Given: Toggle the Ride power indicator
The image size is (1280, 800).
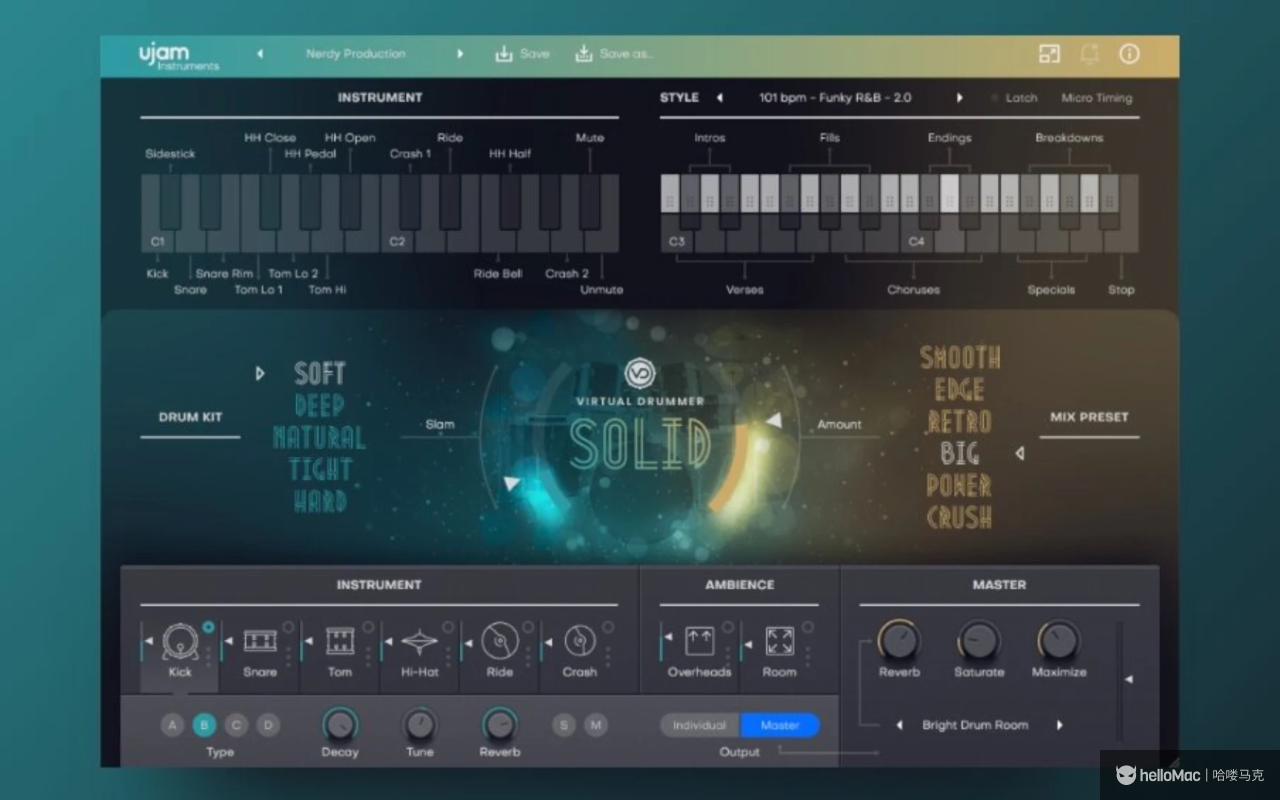Looking at the screenshot, I should (528, 627).
